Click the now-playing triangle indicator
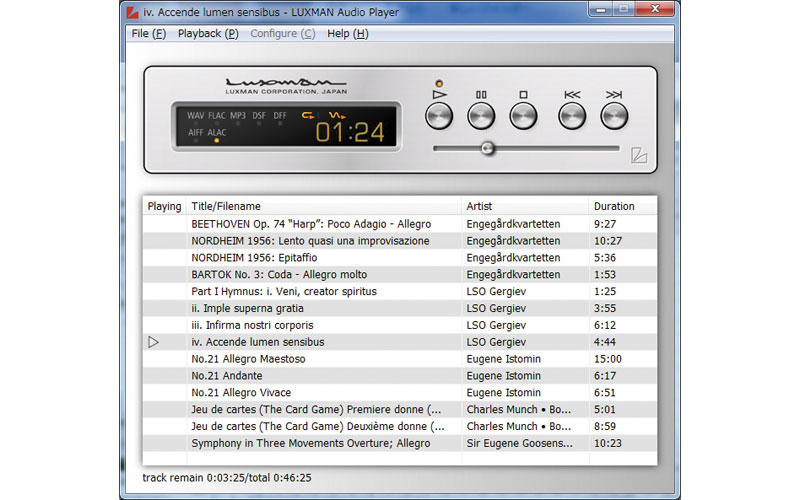The height and width of the screenshot is (500, 800). click(153, 342)
